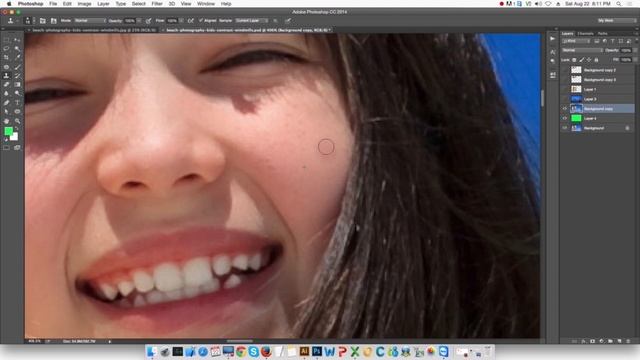Select the Horizontal Type tool
Screen dimensions: 640x360
click(x=17, y=102)
